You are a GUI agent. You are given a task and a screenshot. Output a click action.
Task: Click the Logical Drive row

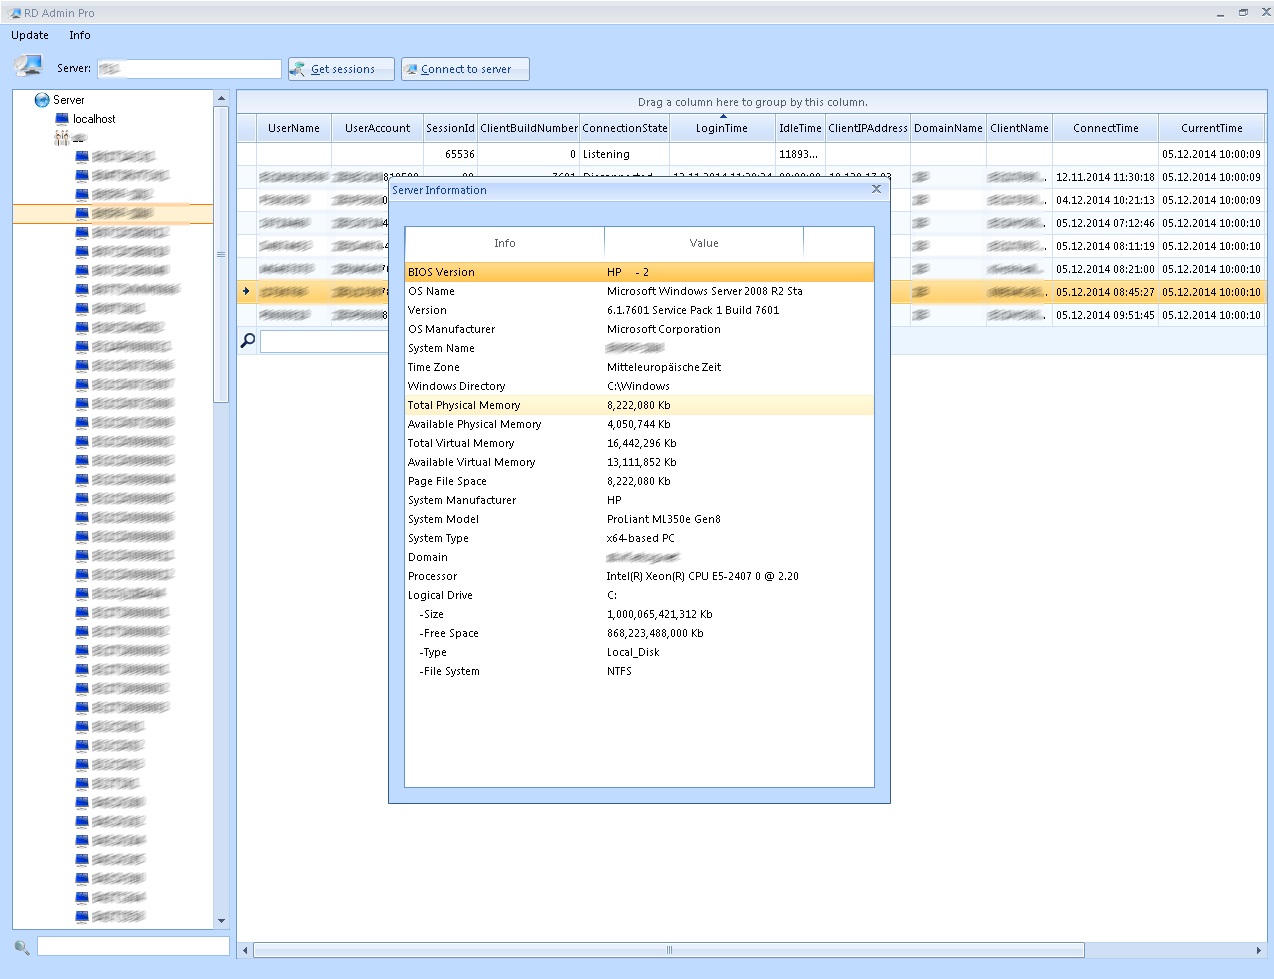[639, 595]
